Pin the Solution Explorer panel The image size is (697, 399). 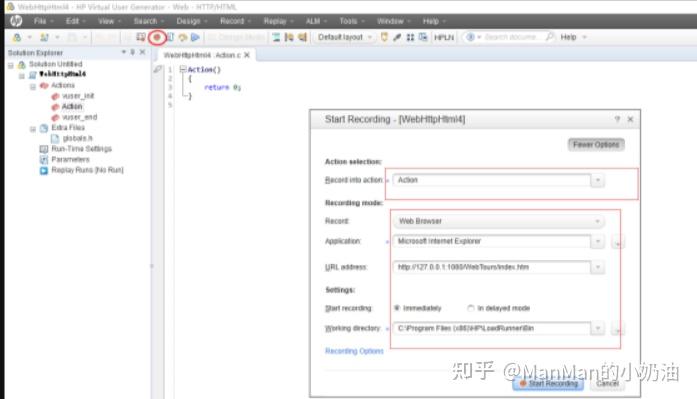[132, 52]
